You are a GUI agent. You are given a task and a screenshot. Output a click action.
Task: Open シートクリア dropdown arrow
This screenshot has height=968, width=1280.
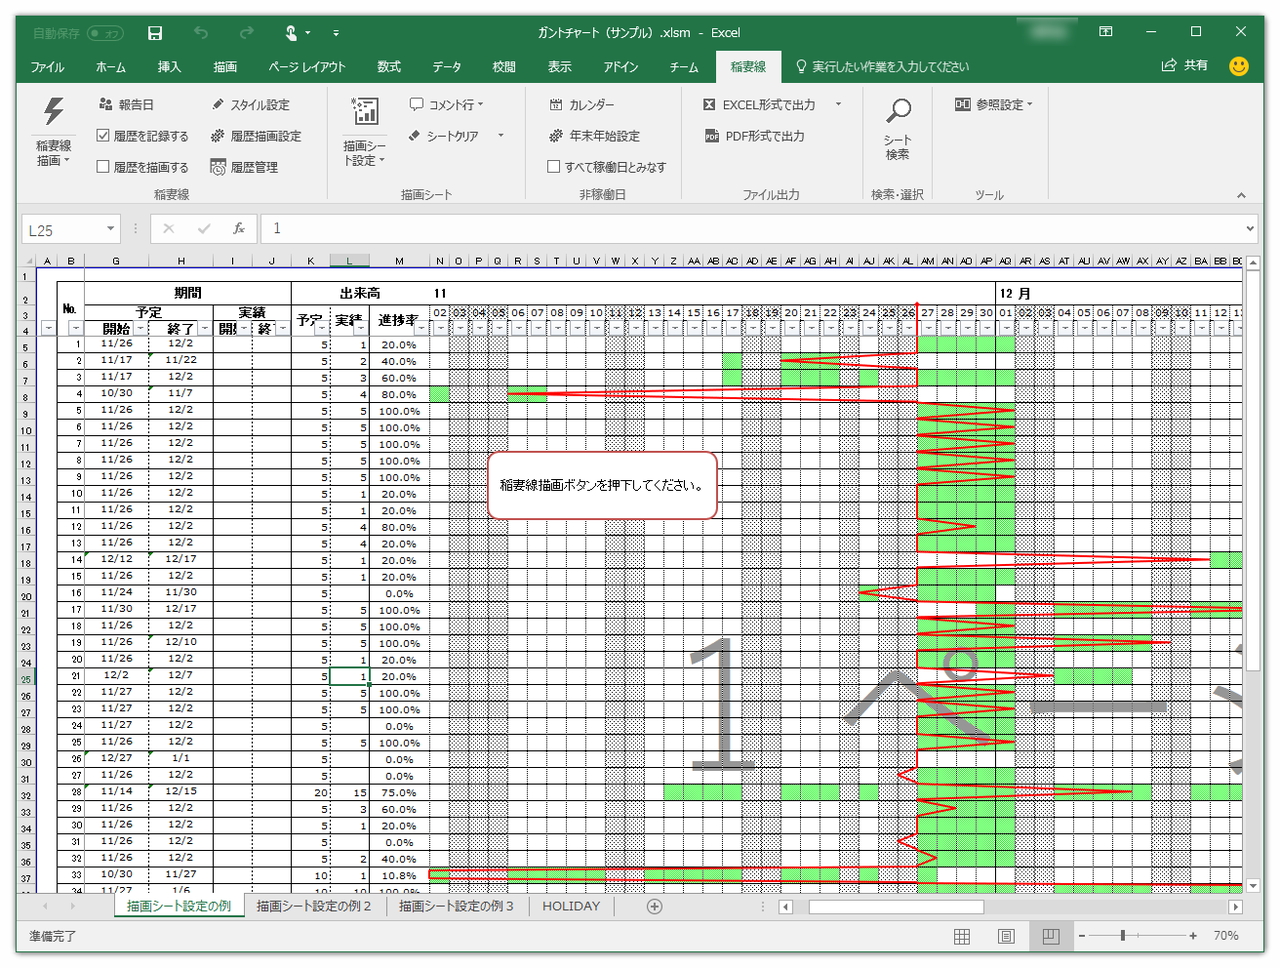coord(500,136)
